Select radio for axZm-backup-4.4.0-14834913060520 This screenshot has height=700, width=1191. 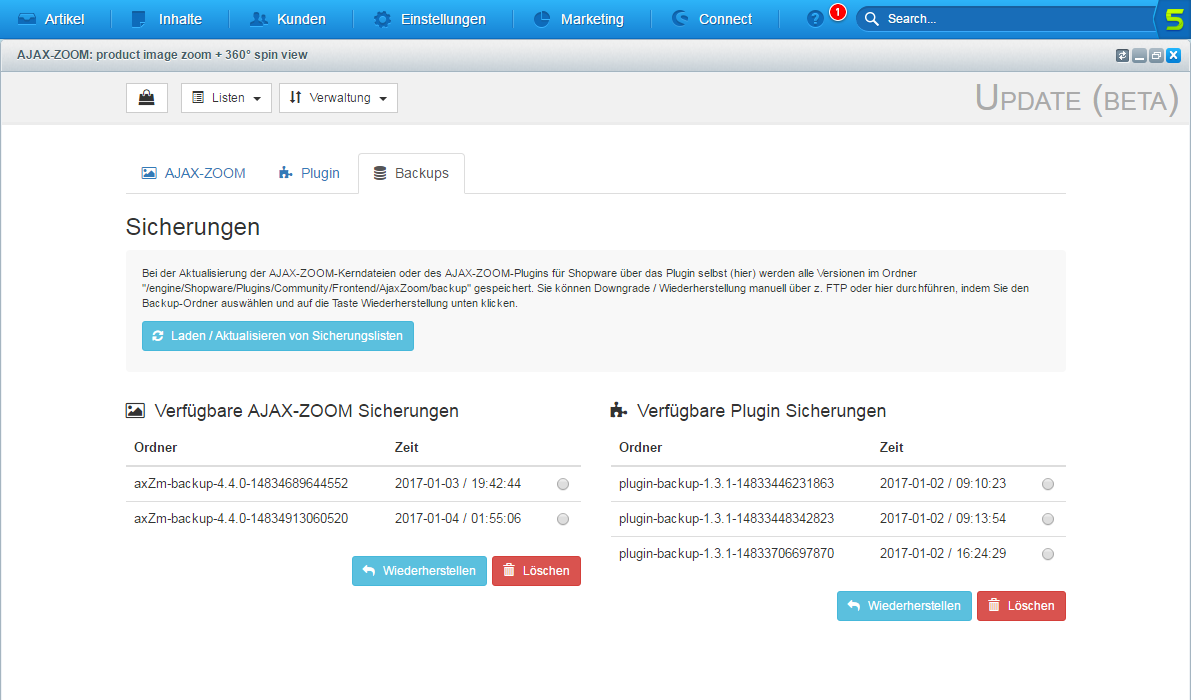[563, 519]
